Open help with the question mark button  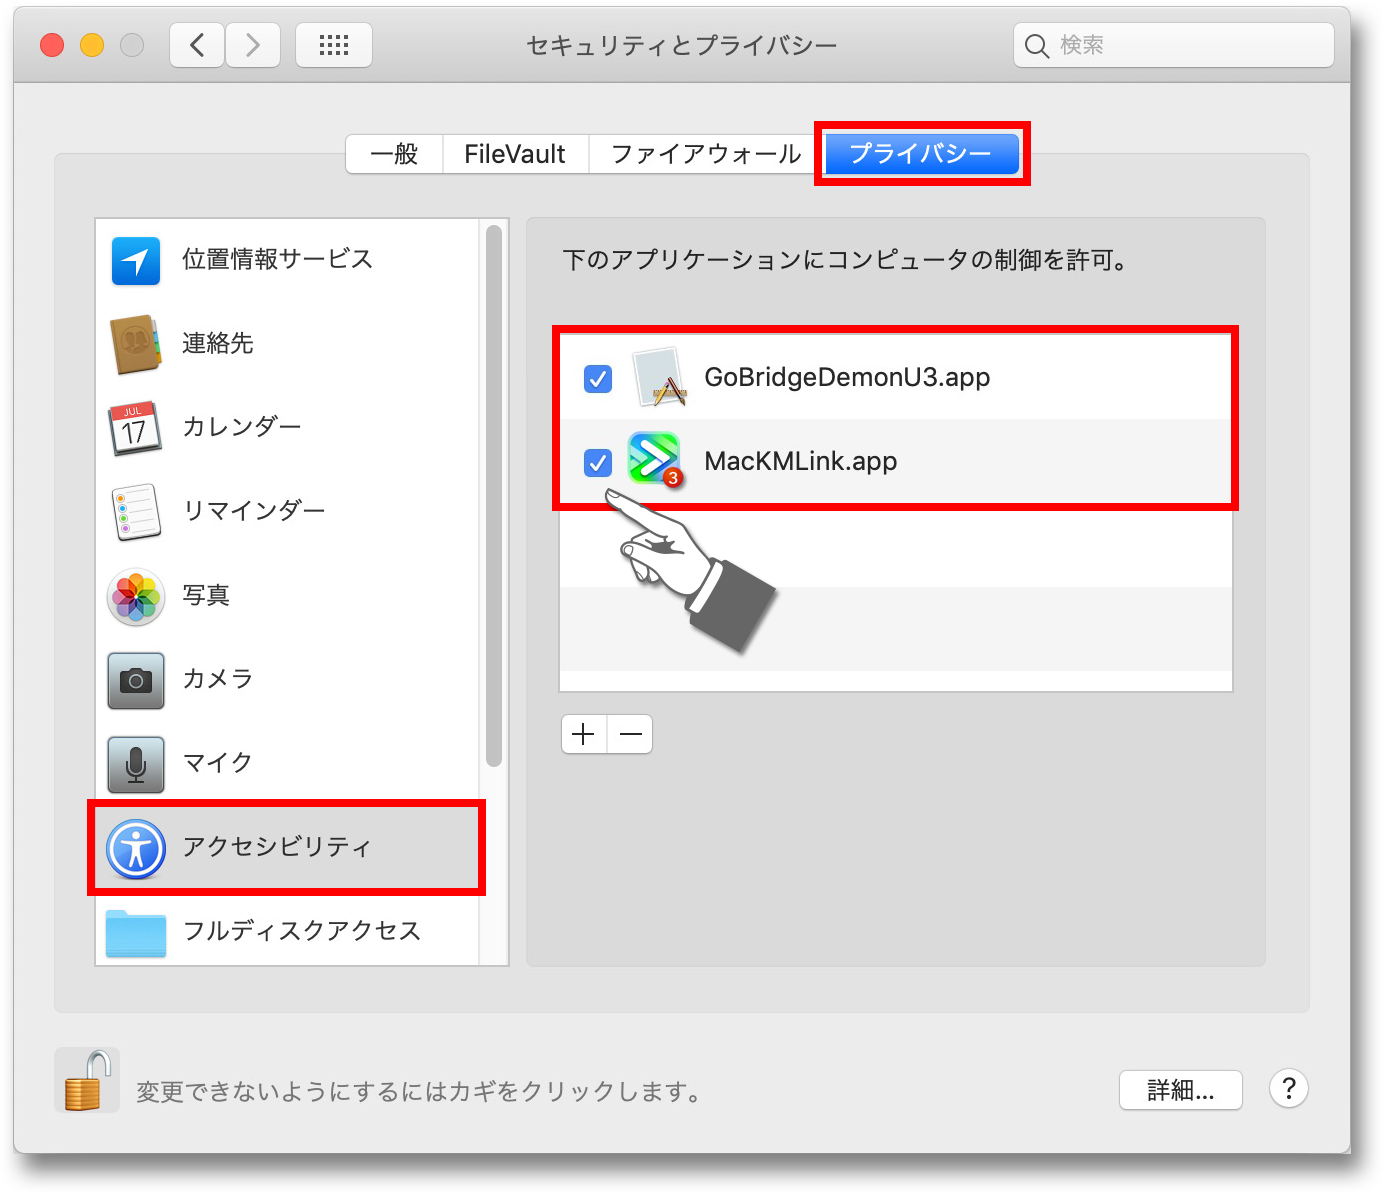pyautogui.click(x=1289, y=1088)
